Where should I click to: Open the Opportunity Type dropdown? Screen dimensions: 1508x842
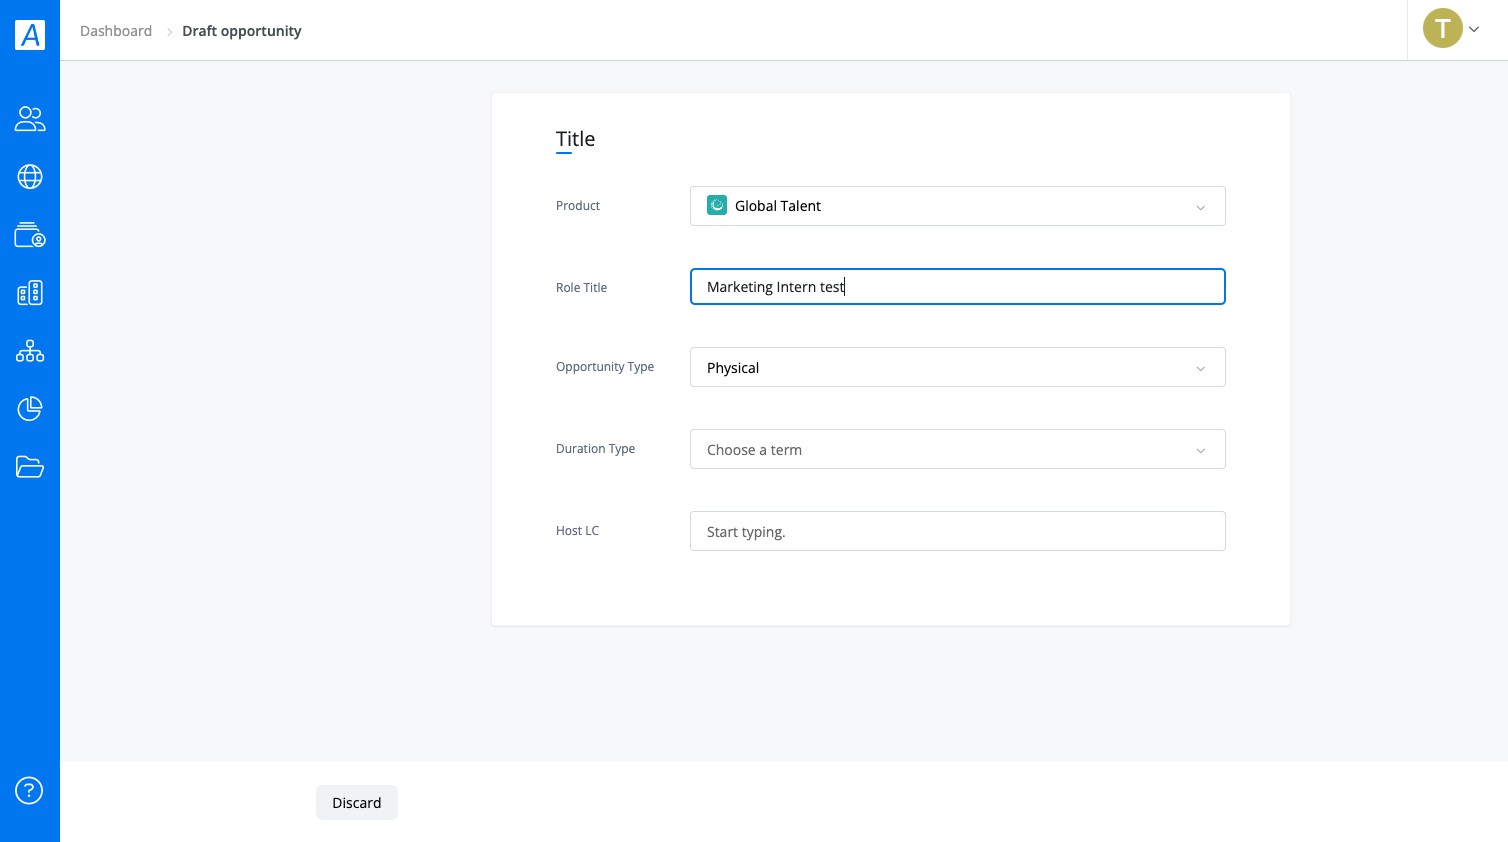click(957, 367)
